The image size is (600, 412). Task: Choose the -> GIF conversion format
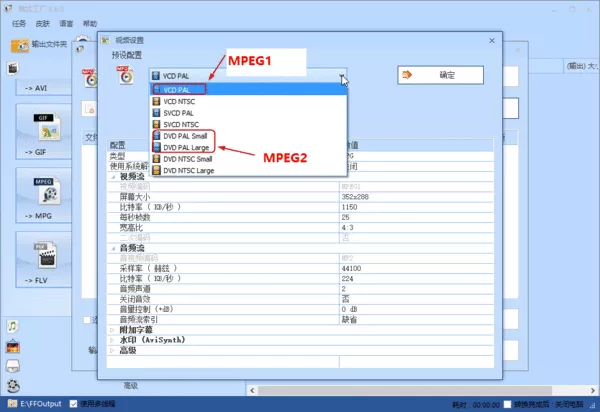point(44,132)
